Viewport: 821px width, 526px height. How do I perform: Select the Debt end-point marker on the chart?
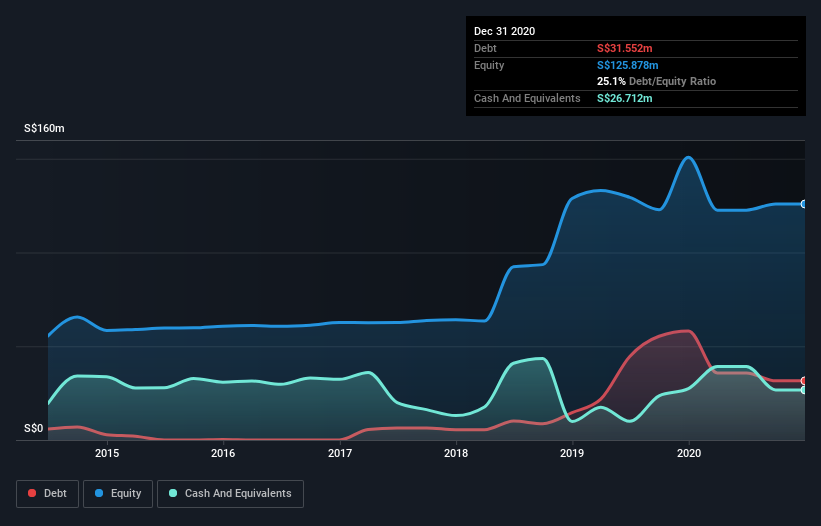(x=804, y=381)
